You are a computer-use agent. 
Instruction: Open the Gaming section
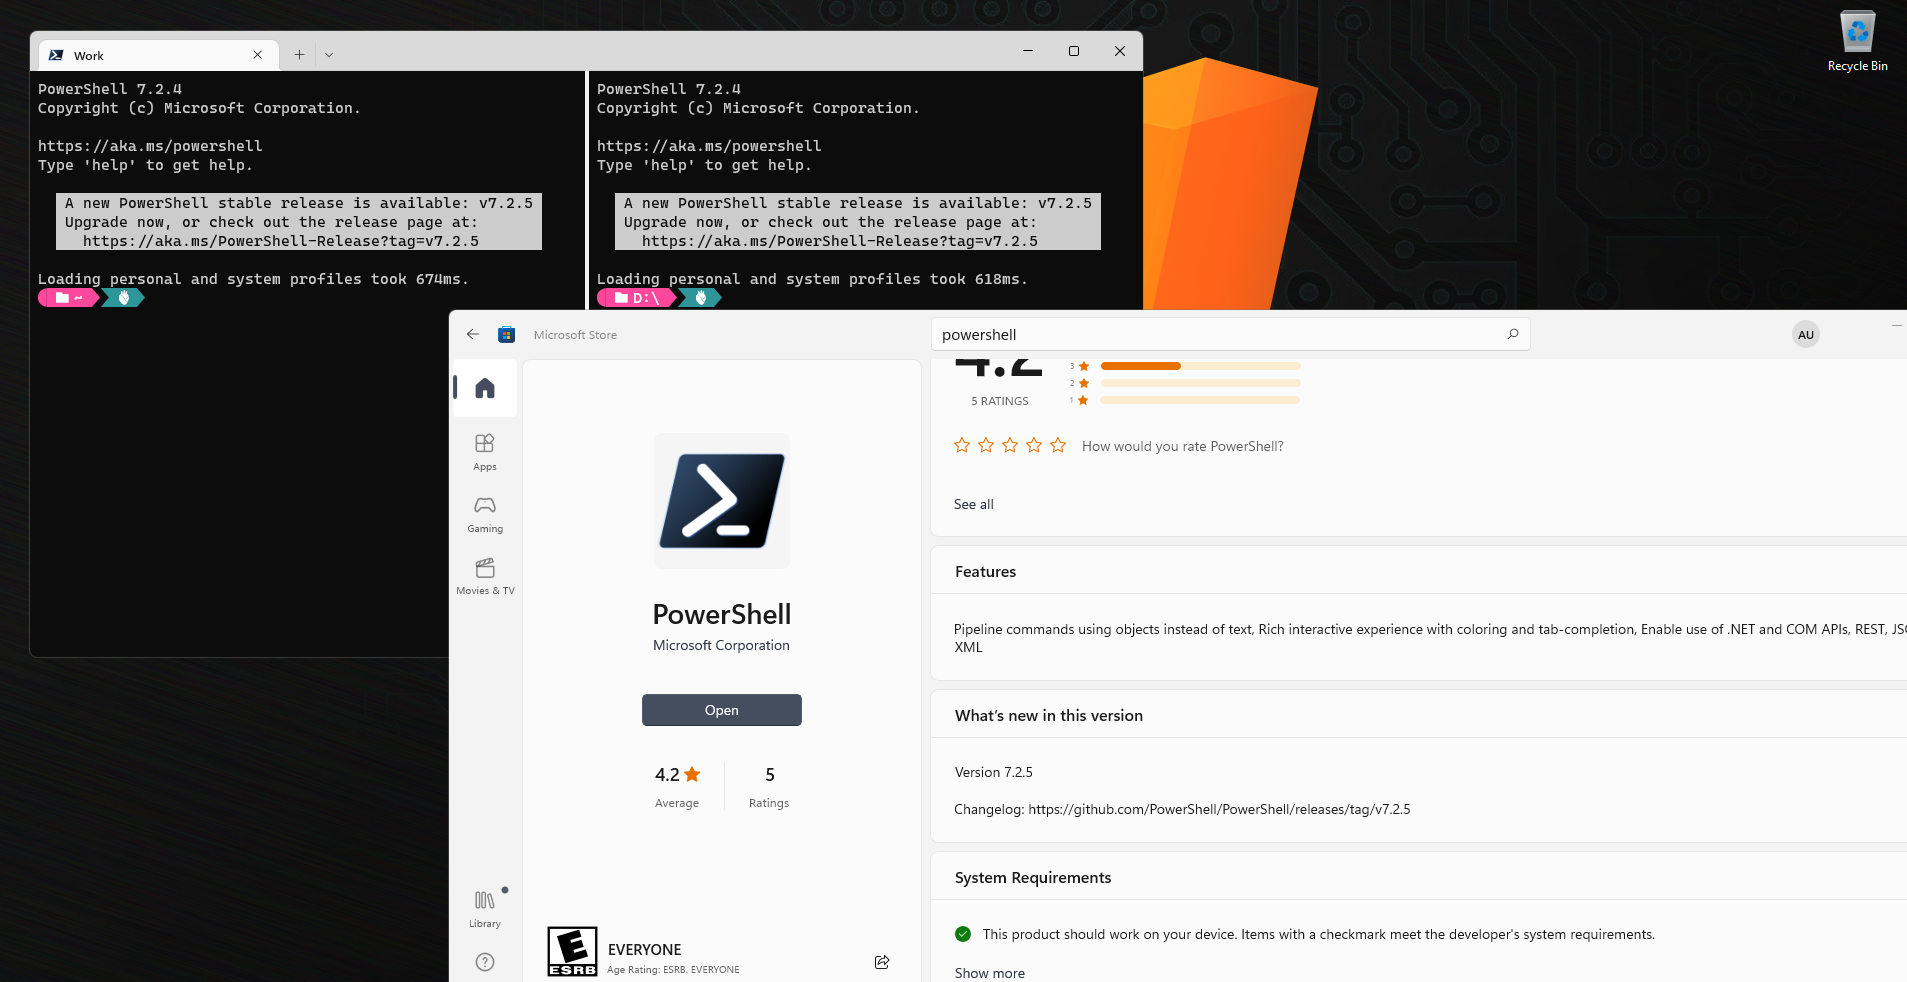(484, 514)
